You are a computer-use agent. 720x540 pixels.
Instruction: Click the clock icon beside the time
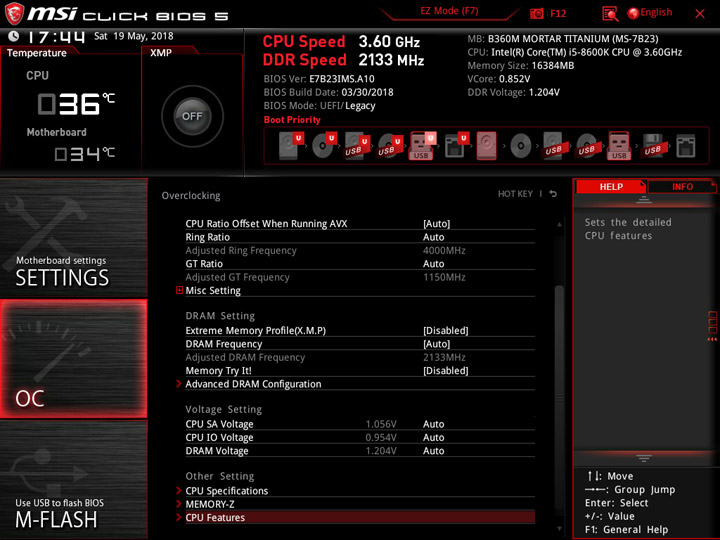coord(14,36)
